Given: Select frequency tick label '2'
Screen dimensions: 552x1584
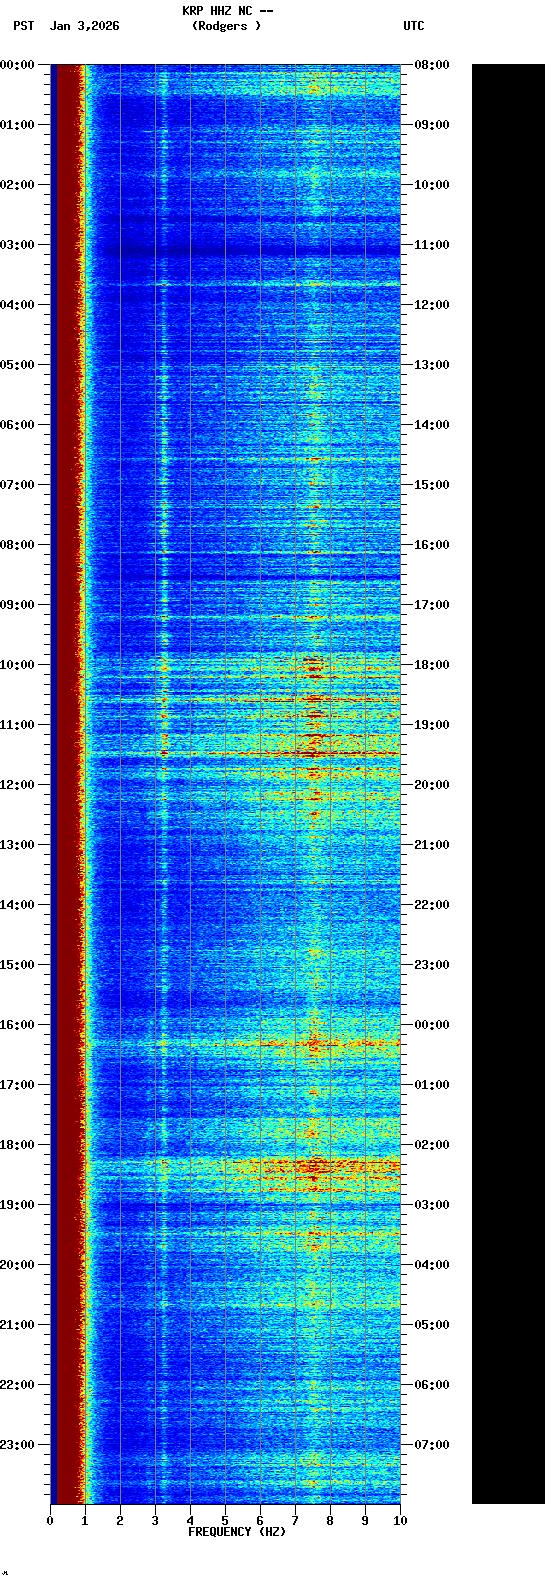Looking at the screenshot, I should pos(120,1521).
